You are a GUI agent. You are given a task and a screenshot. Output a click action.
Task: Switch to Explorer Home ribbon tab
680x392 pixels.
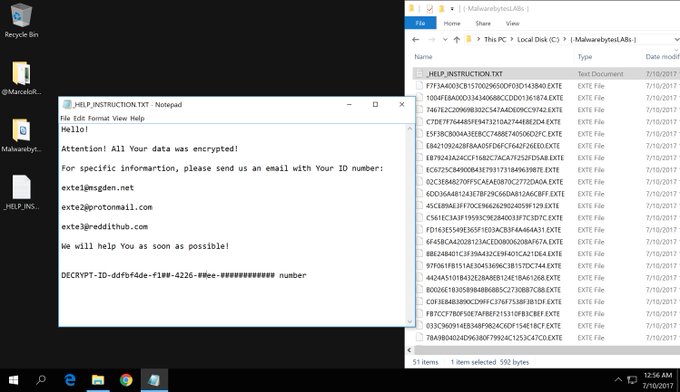pyautogui.click(x=452, y=23)
